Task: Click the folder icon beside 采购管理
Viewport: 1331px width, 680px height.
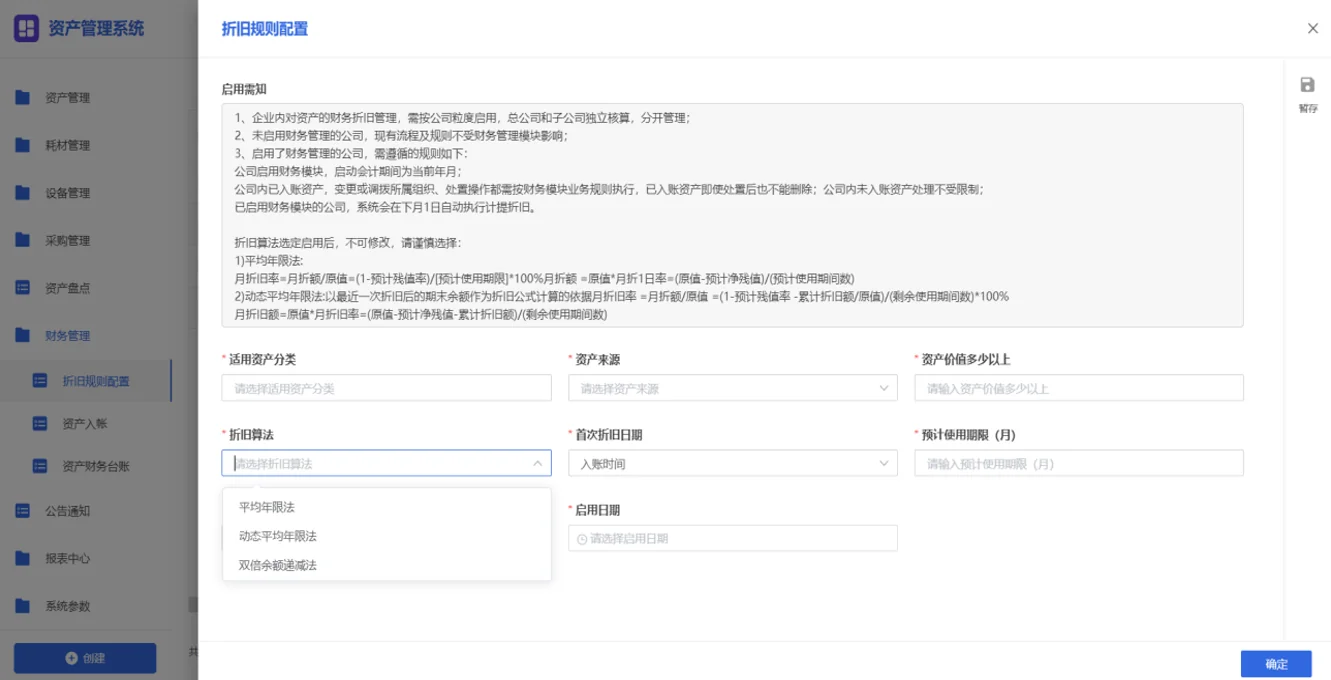Action: pyautogui.click(x=23, y=240)
